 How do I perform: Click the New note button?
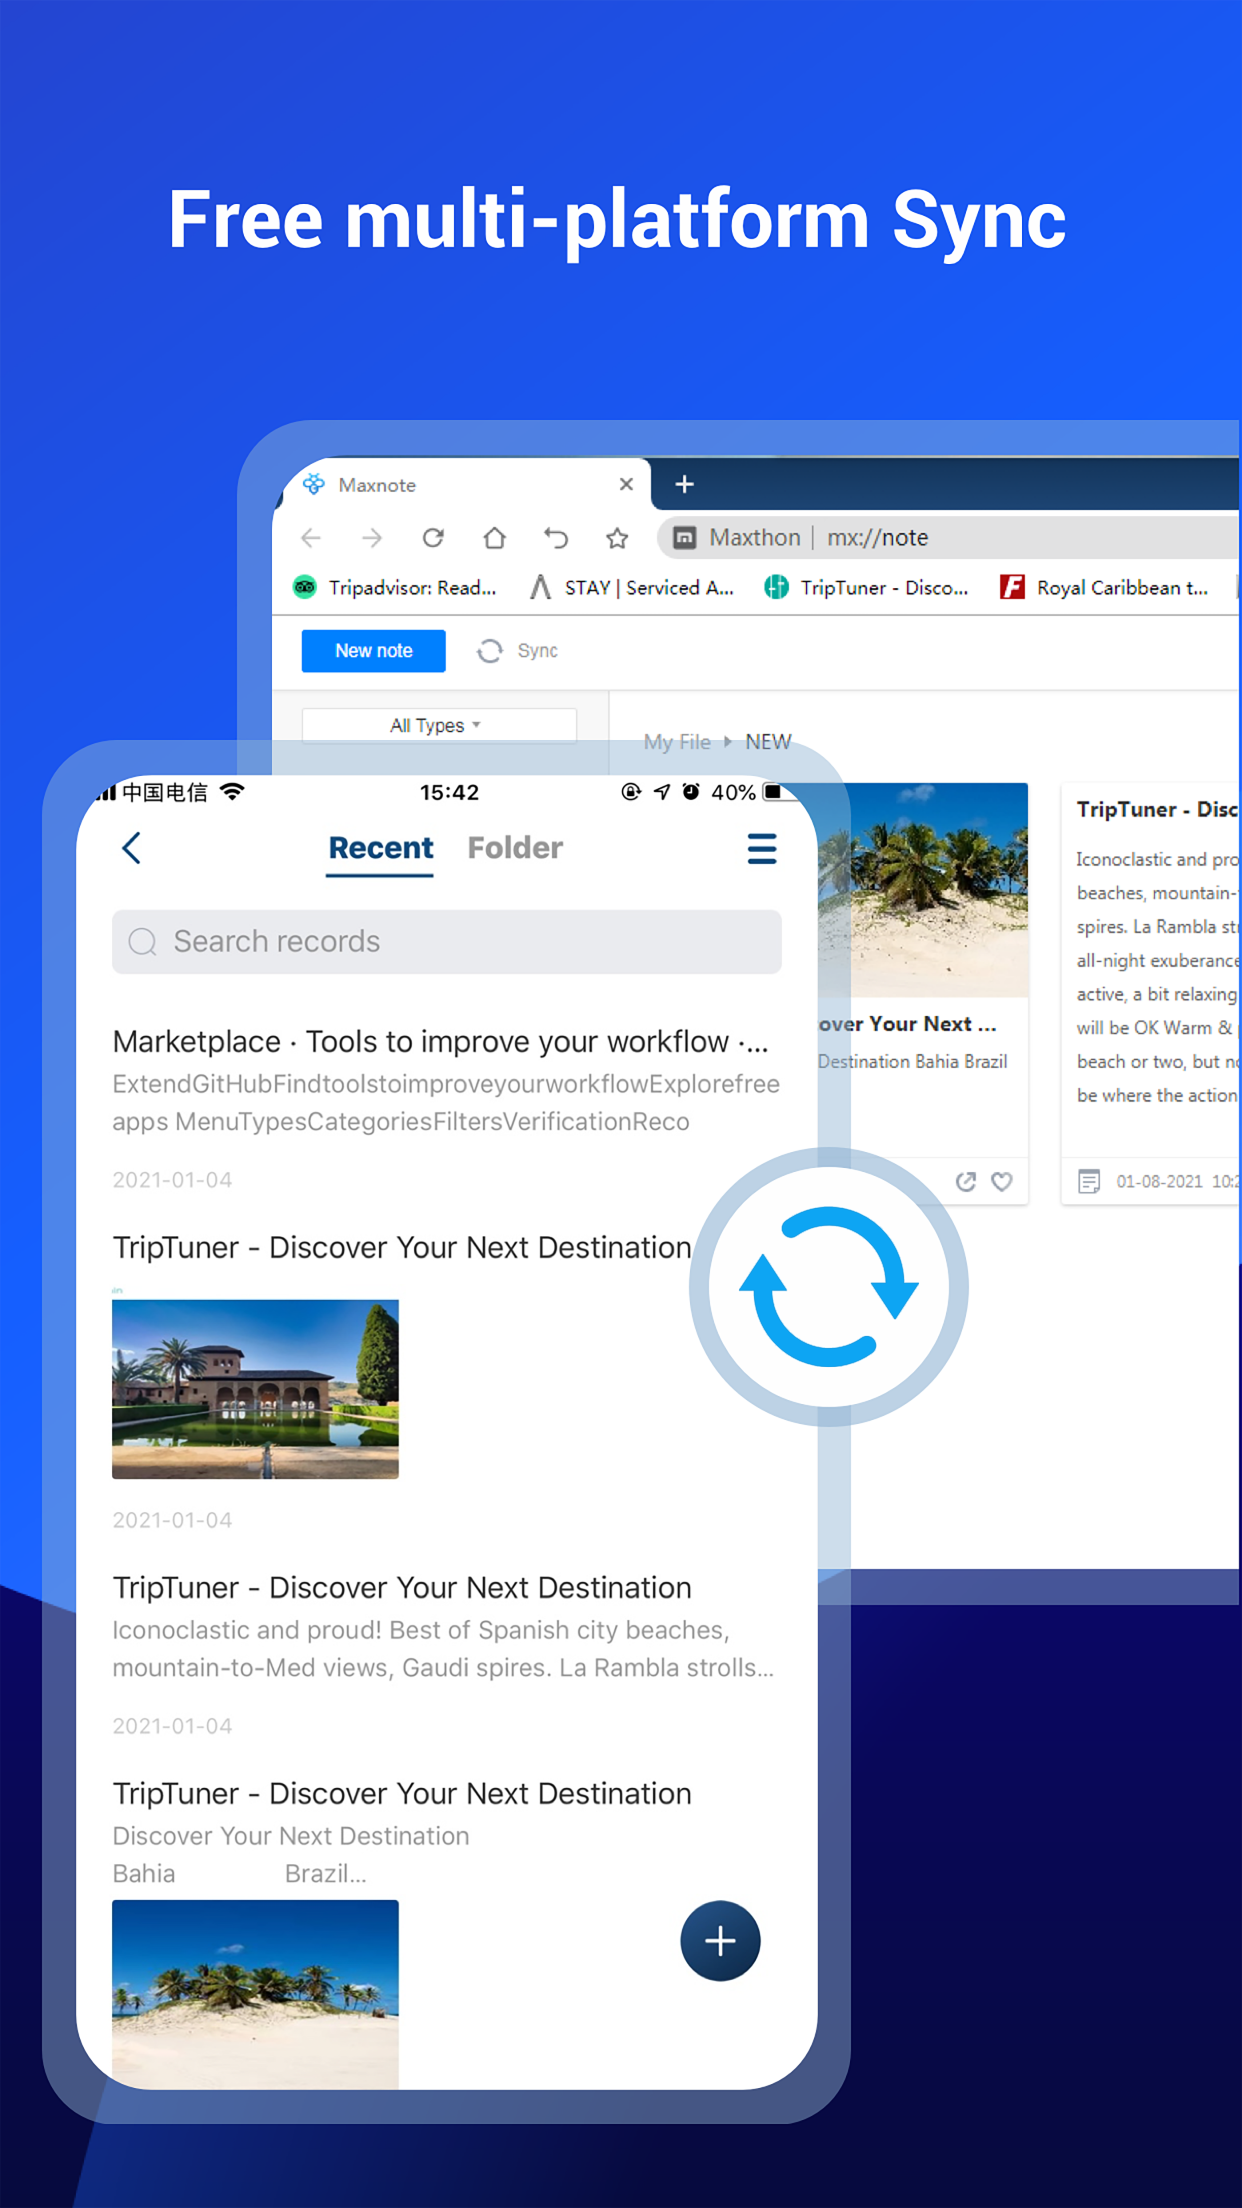point(373,651)
